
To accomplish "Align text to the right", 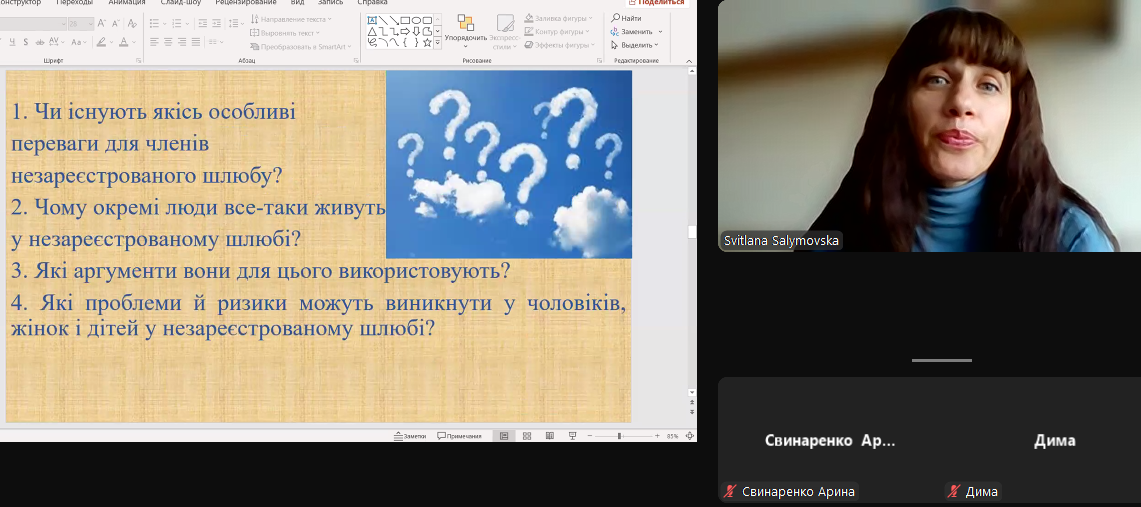I will (182, 42).
